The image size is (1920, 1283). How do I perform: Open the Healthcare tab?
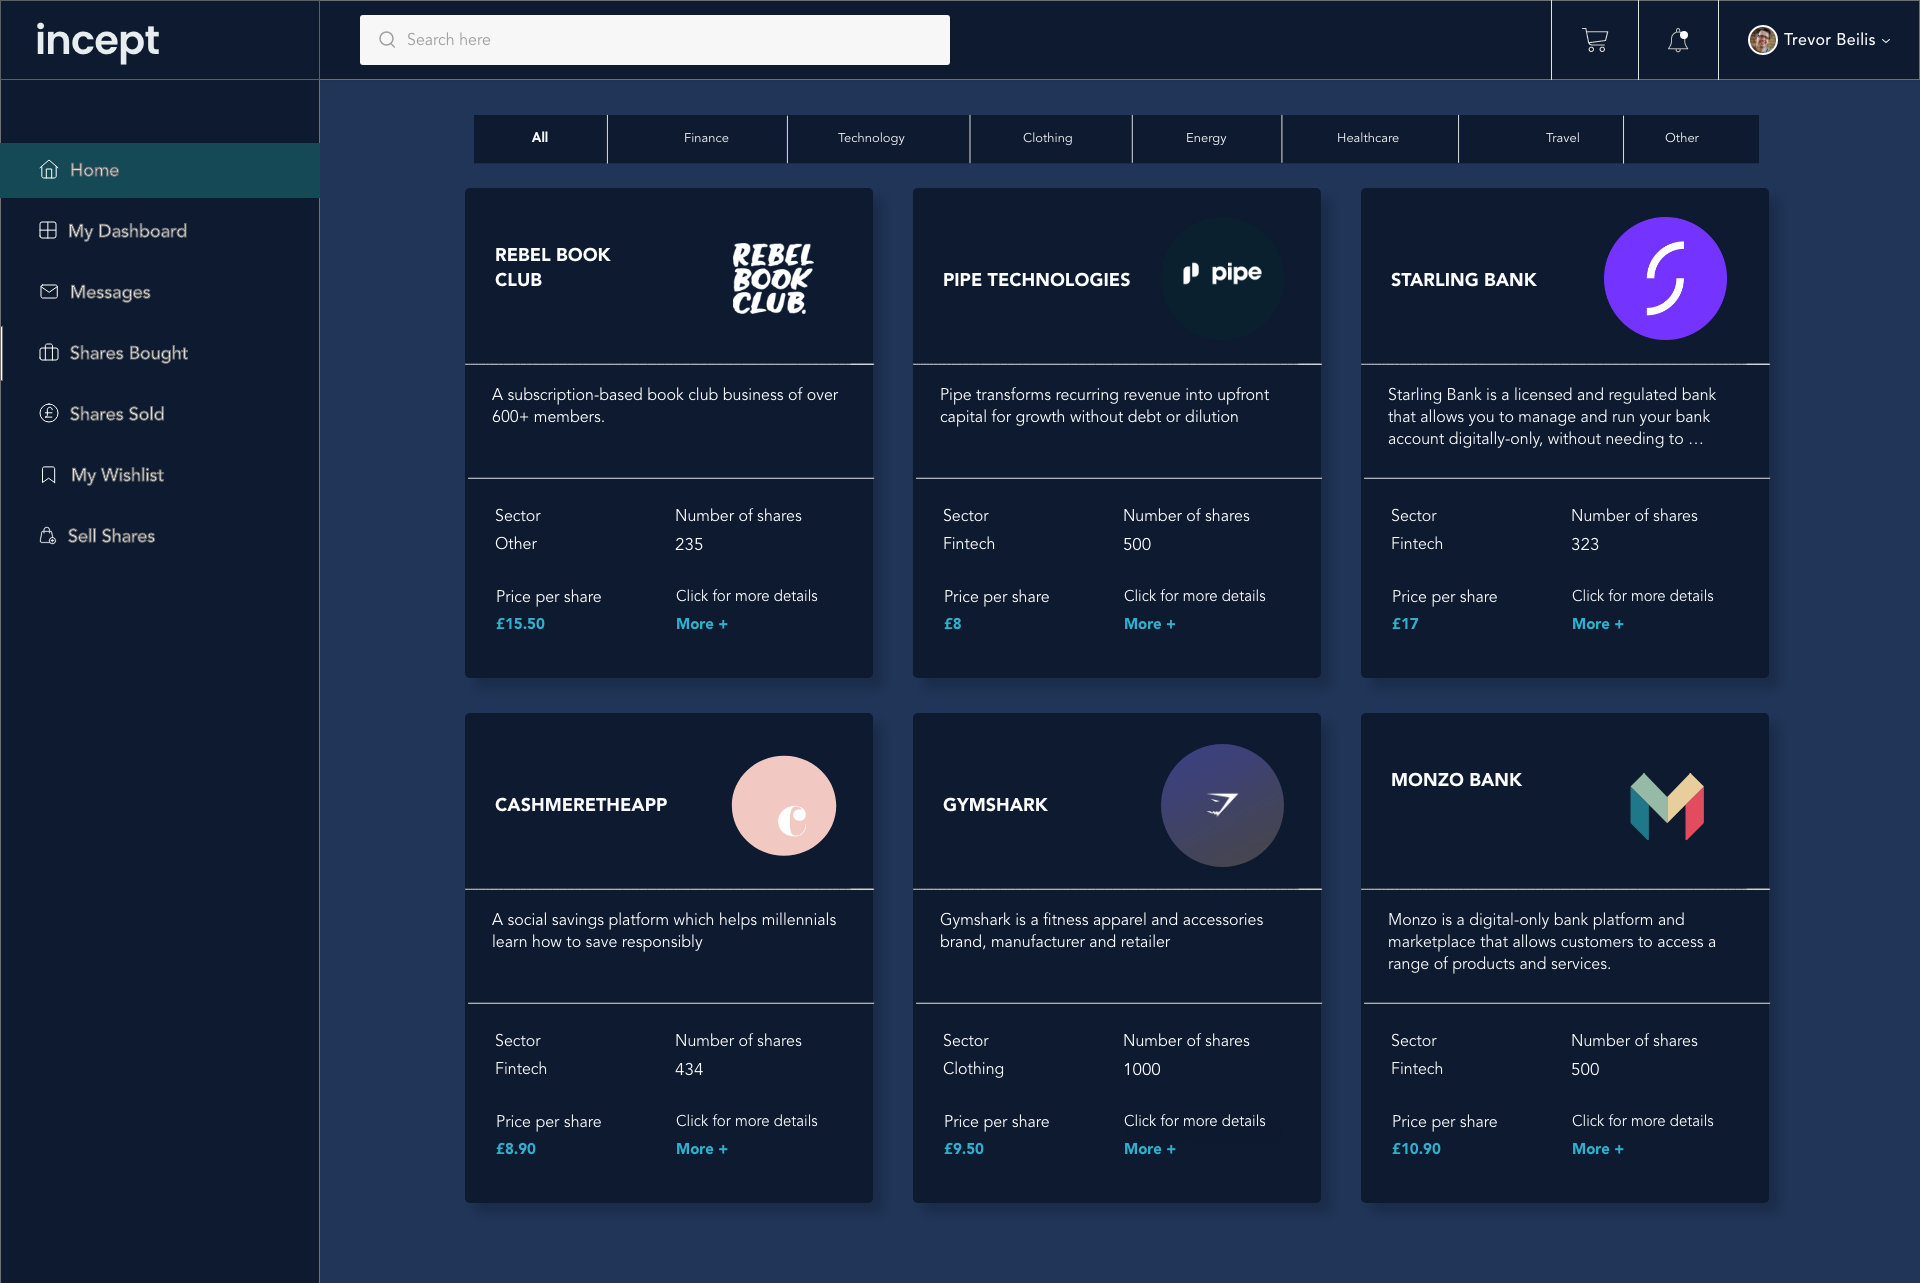click(x=1368, y=138)
